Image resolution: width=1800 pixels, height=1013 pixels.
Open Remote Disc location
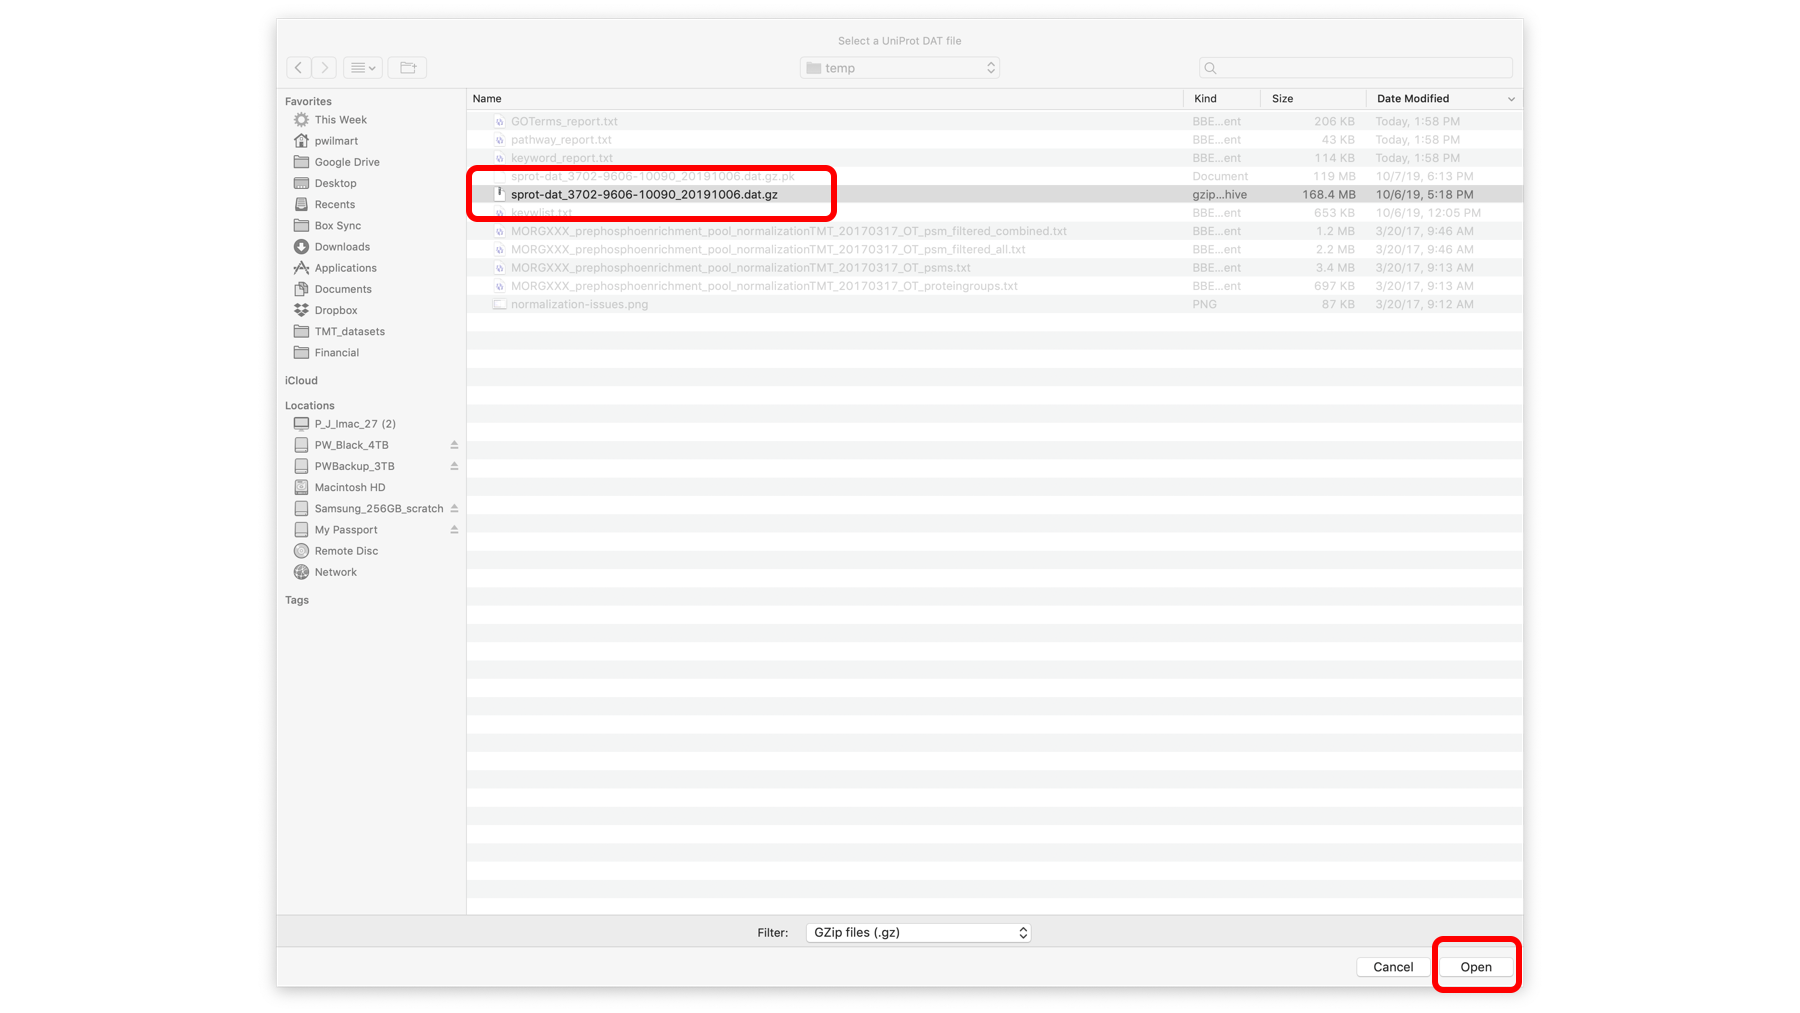pos(346,551)
